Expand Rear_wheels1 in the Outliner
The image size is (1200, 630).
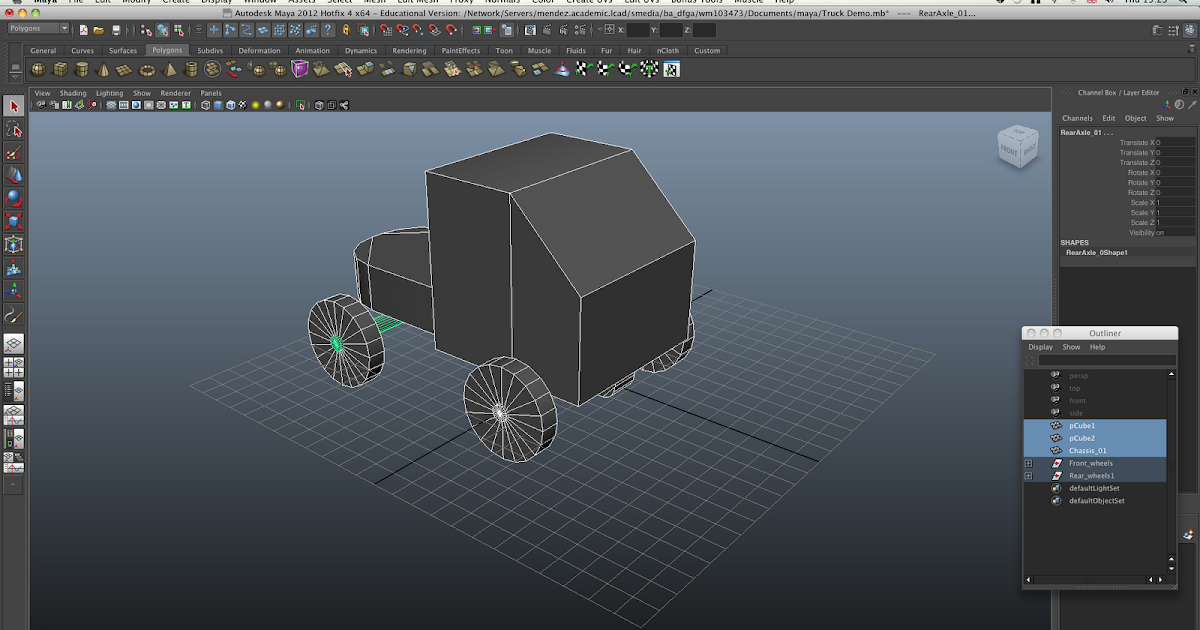pyautogui.click(x=1029, y=475)
